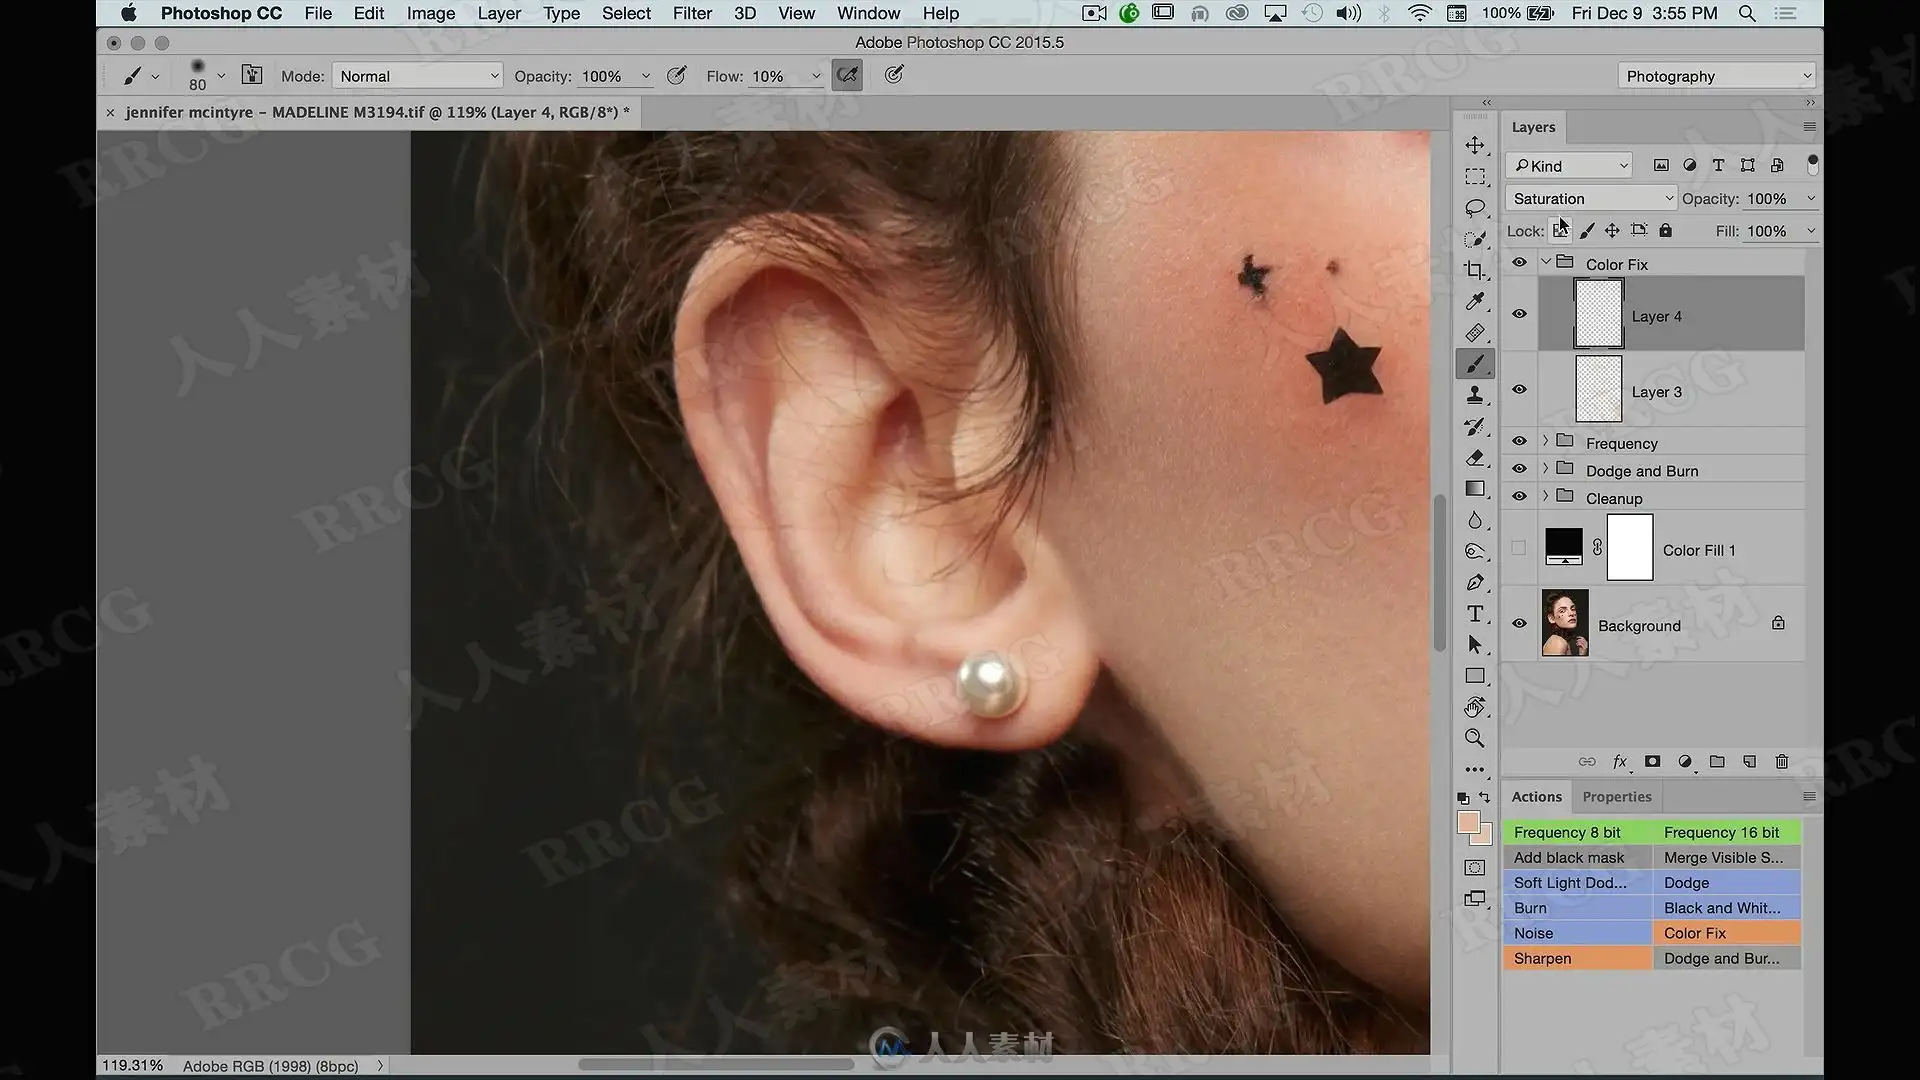Screen dimensions: 1920x1080
Task: Expand the Frequency group
Action: pos(1546,441)
